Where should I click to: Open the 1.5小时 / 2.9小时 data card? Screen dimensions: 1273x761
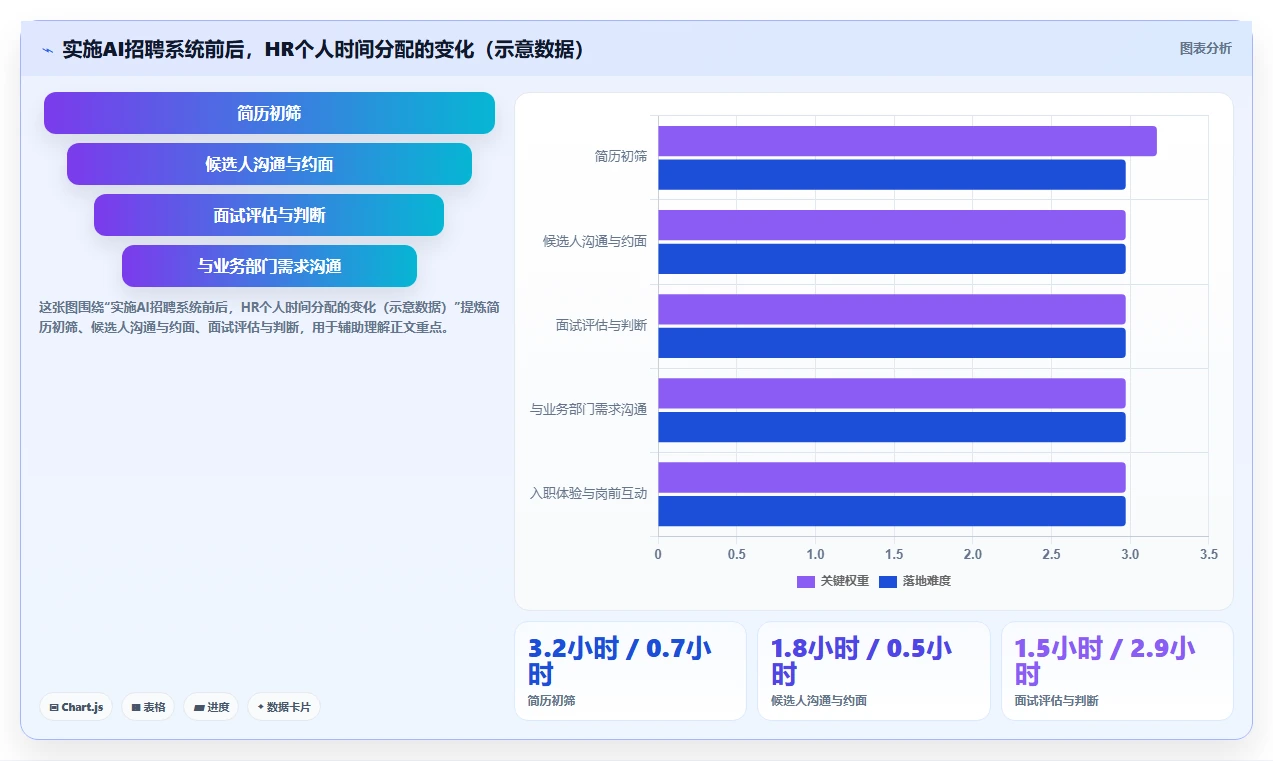pos(1117,671)
